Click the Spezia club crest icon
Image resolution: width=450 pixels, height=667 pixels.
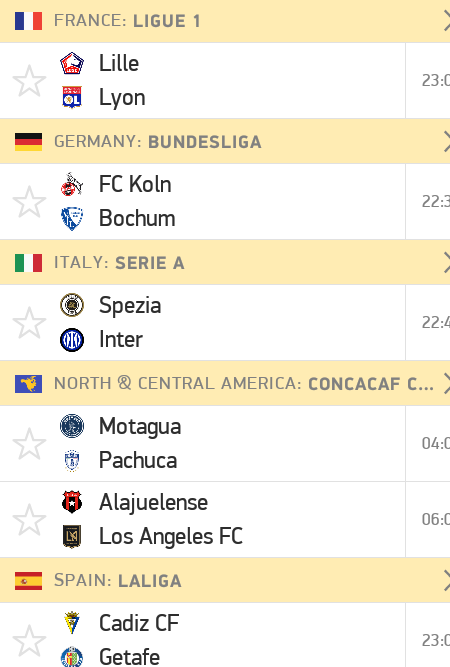72,305
